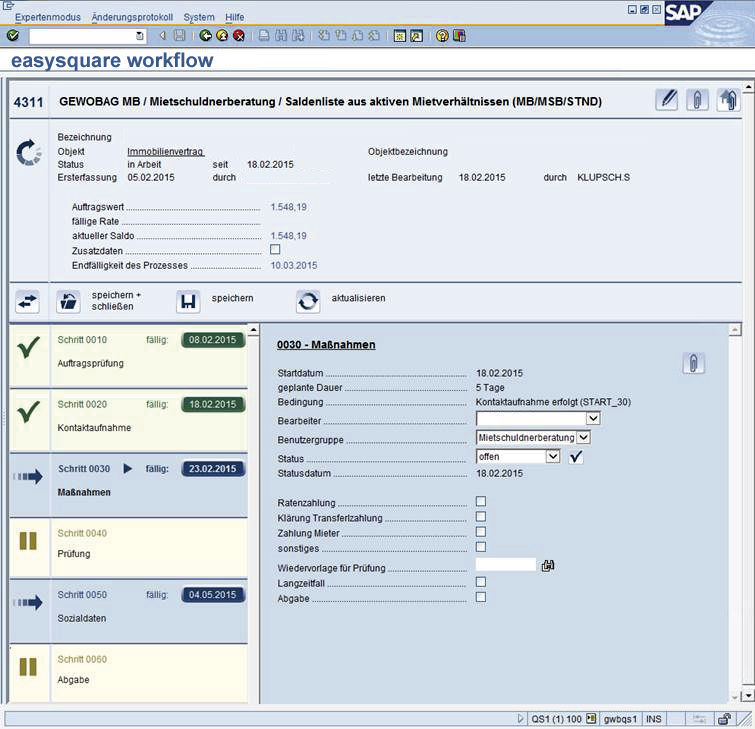Click the pencil edit icon in header
755x729 pixels.
pos(667,100)
